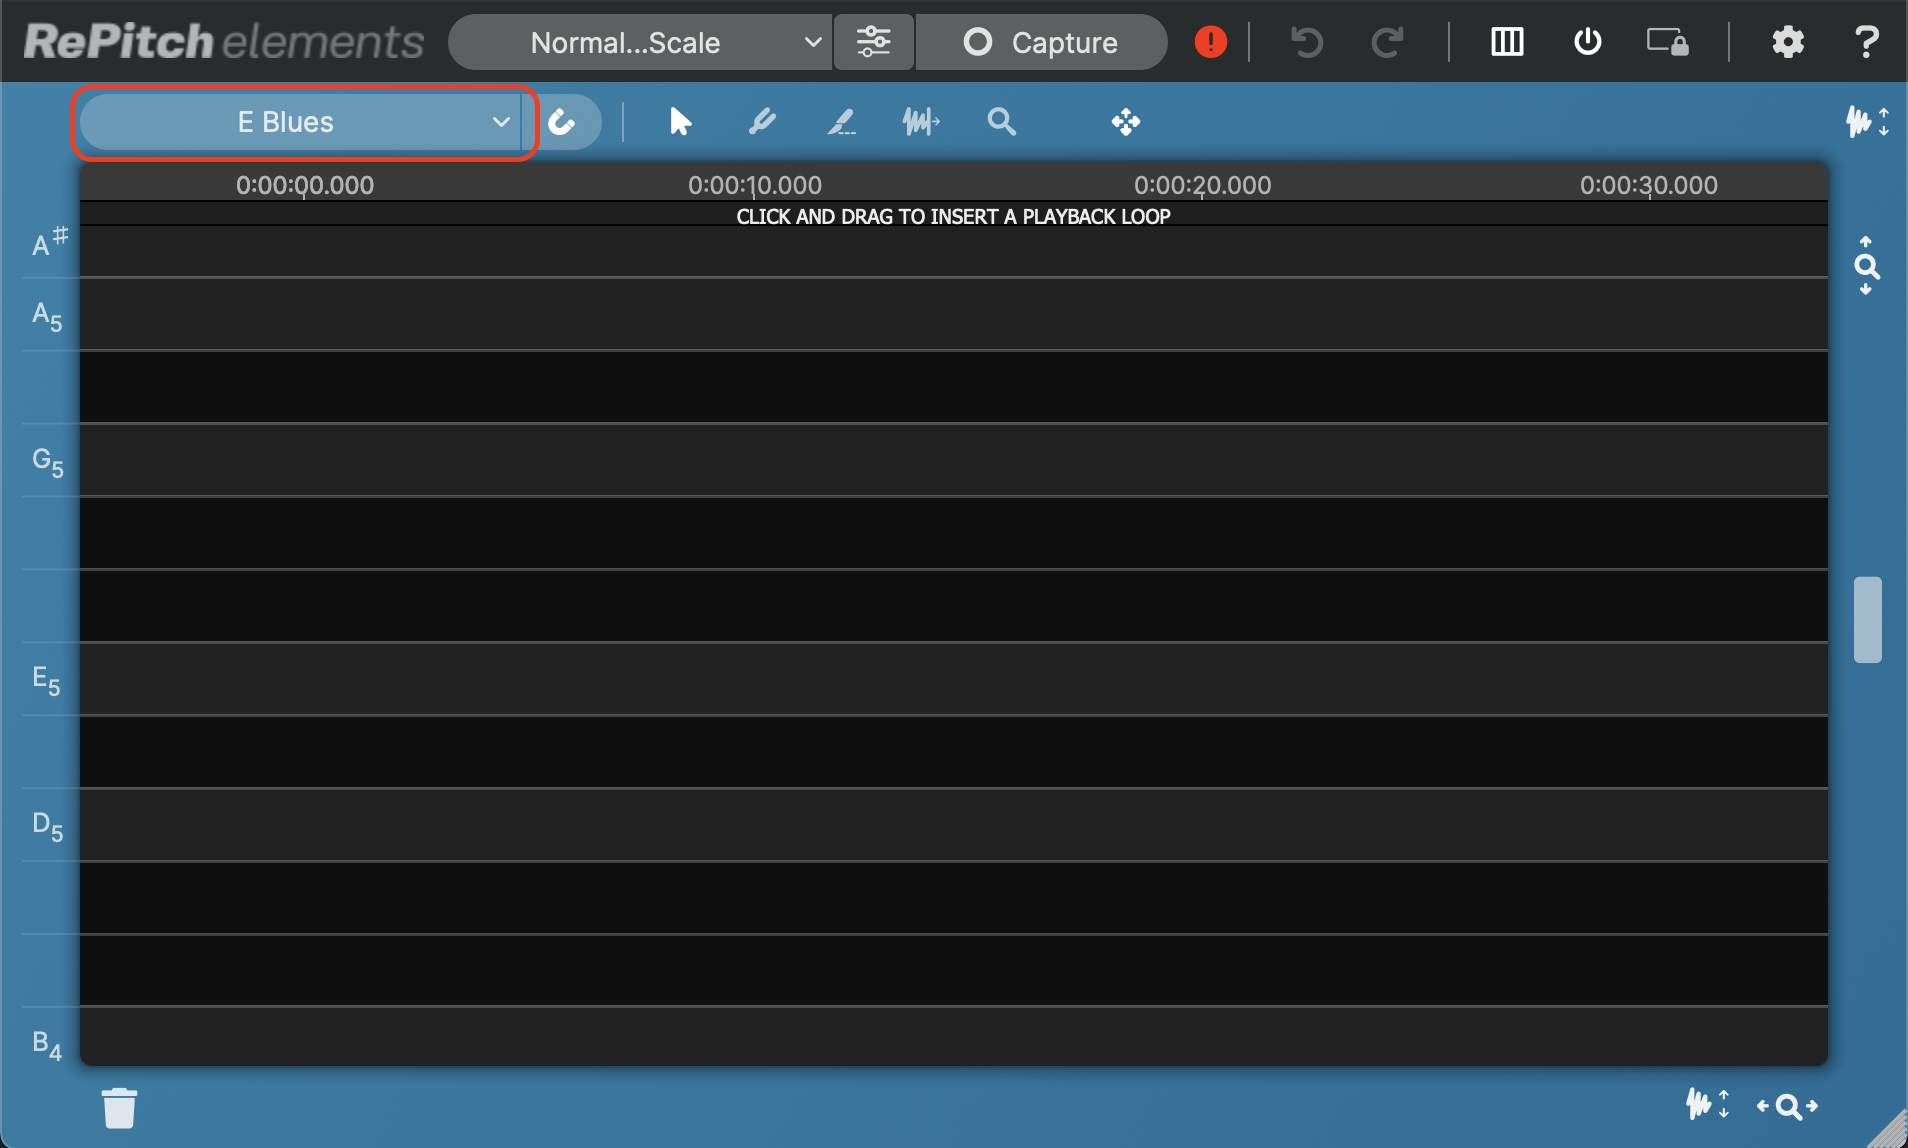The height and width of the screenshot is (1148, 1908).
Task: Click the vertical scrollbar thumb
Action: point(1867,619)
